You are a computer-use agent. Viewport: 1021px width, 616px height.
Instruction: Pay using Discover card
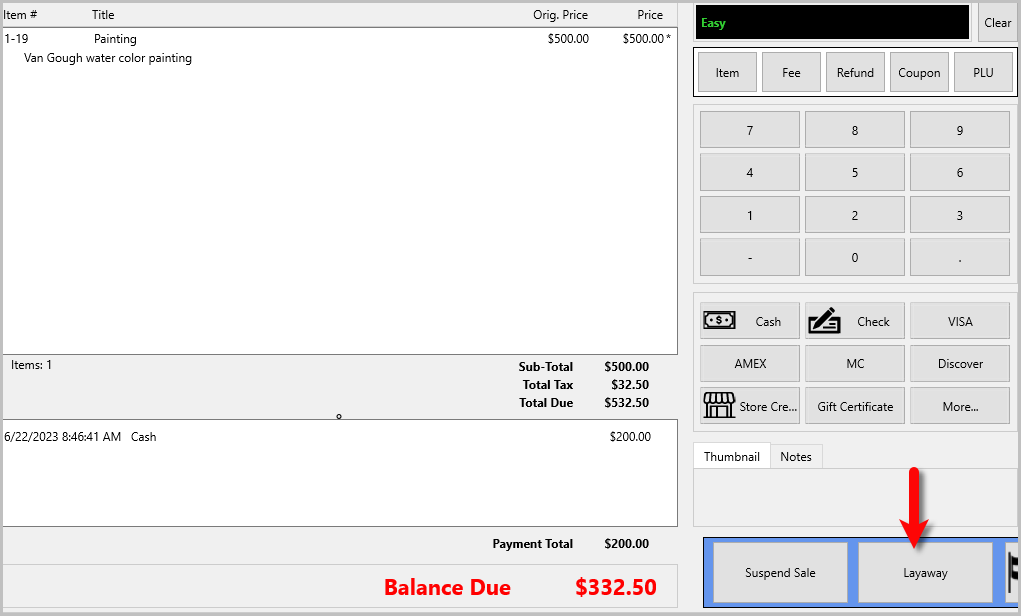(960, 363)
